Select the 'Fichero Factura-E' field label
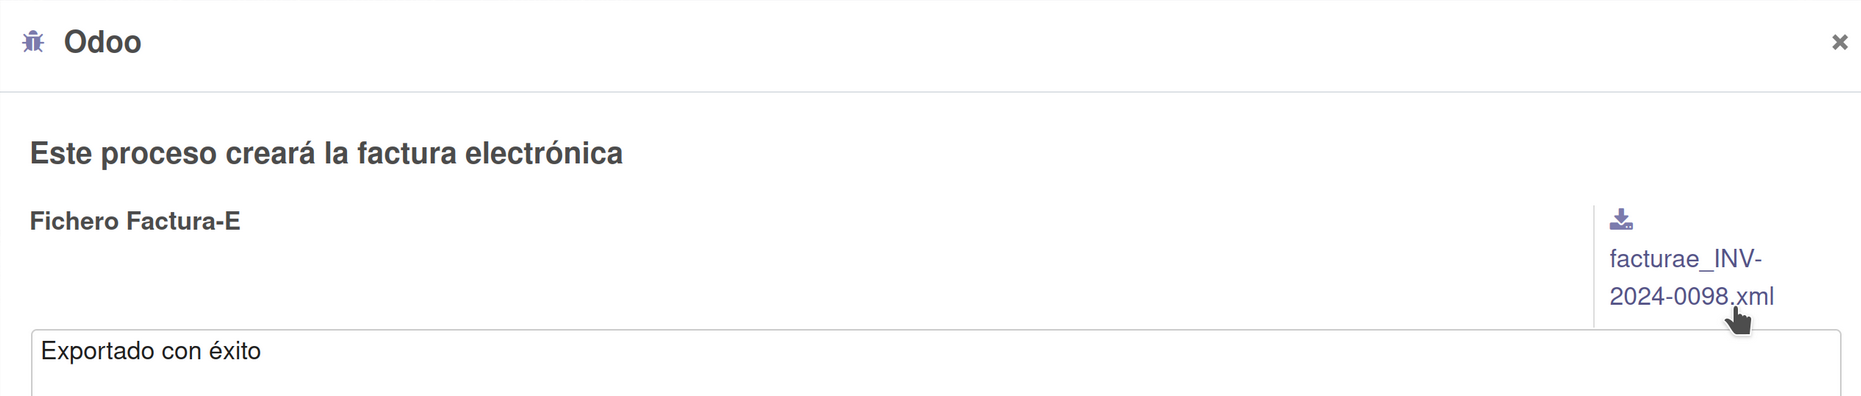Viewport: 1861px width, 396px height. click(x=135, y=221)
